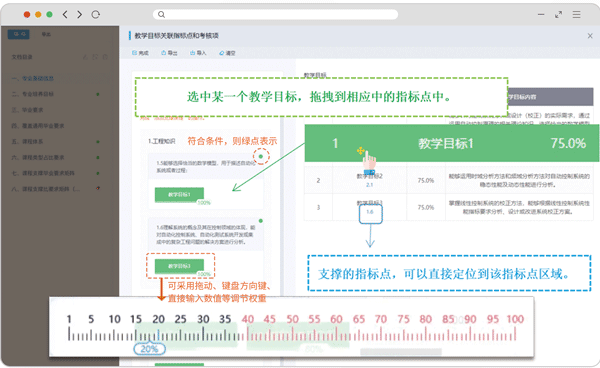Click the browser forward arrow

point(80,15)
